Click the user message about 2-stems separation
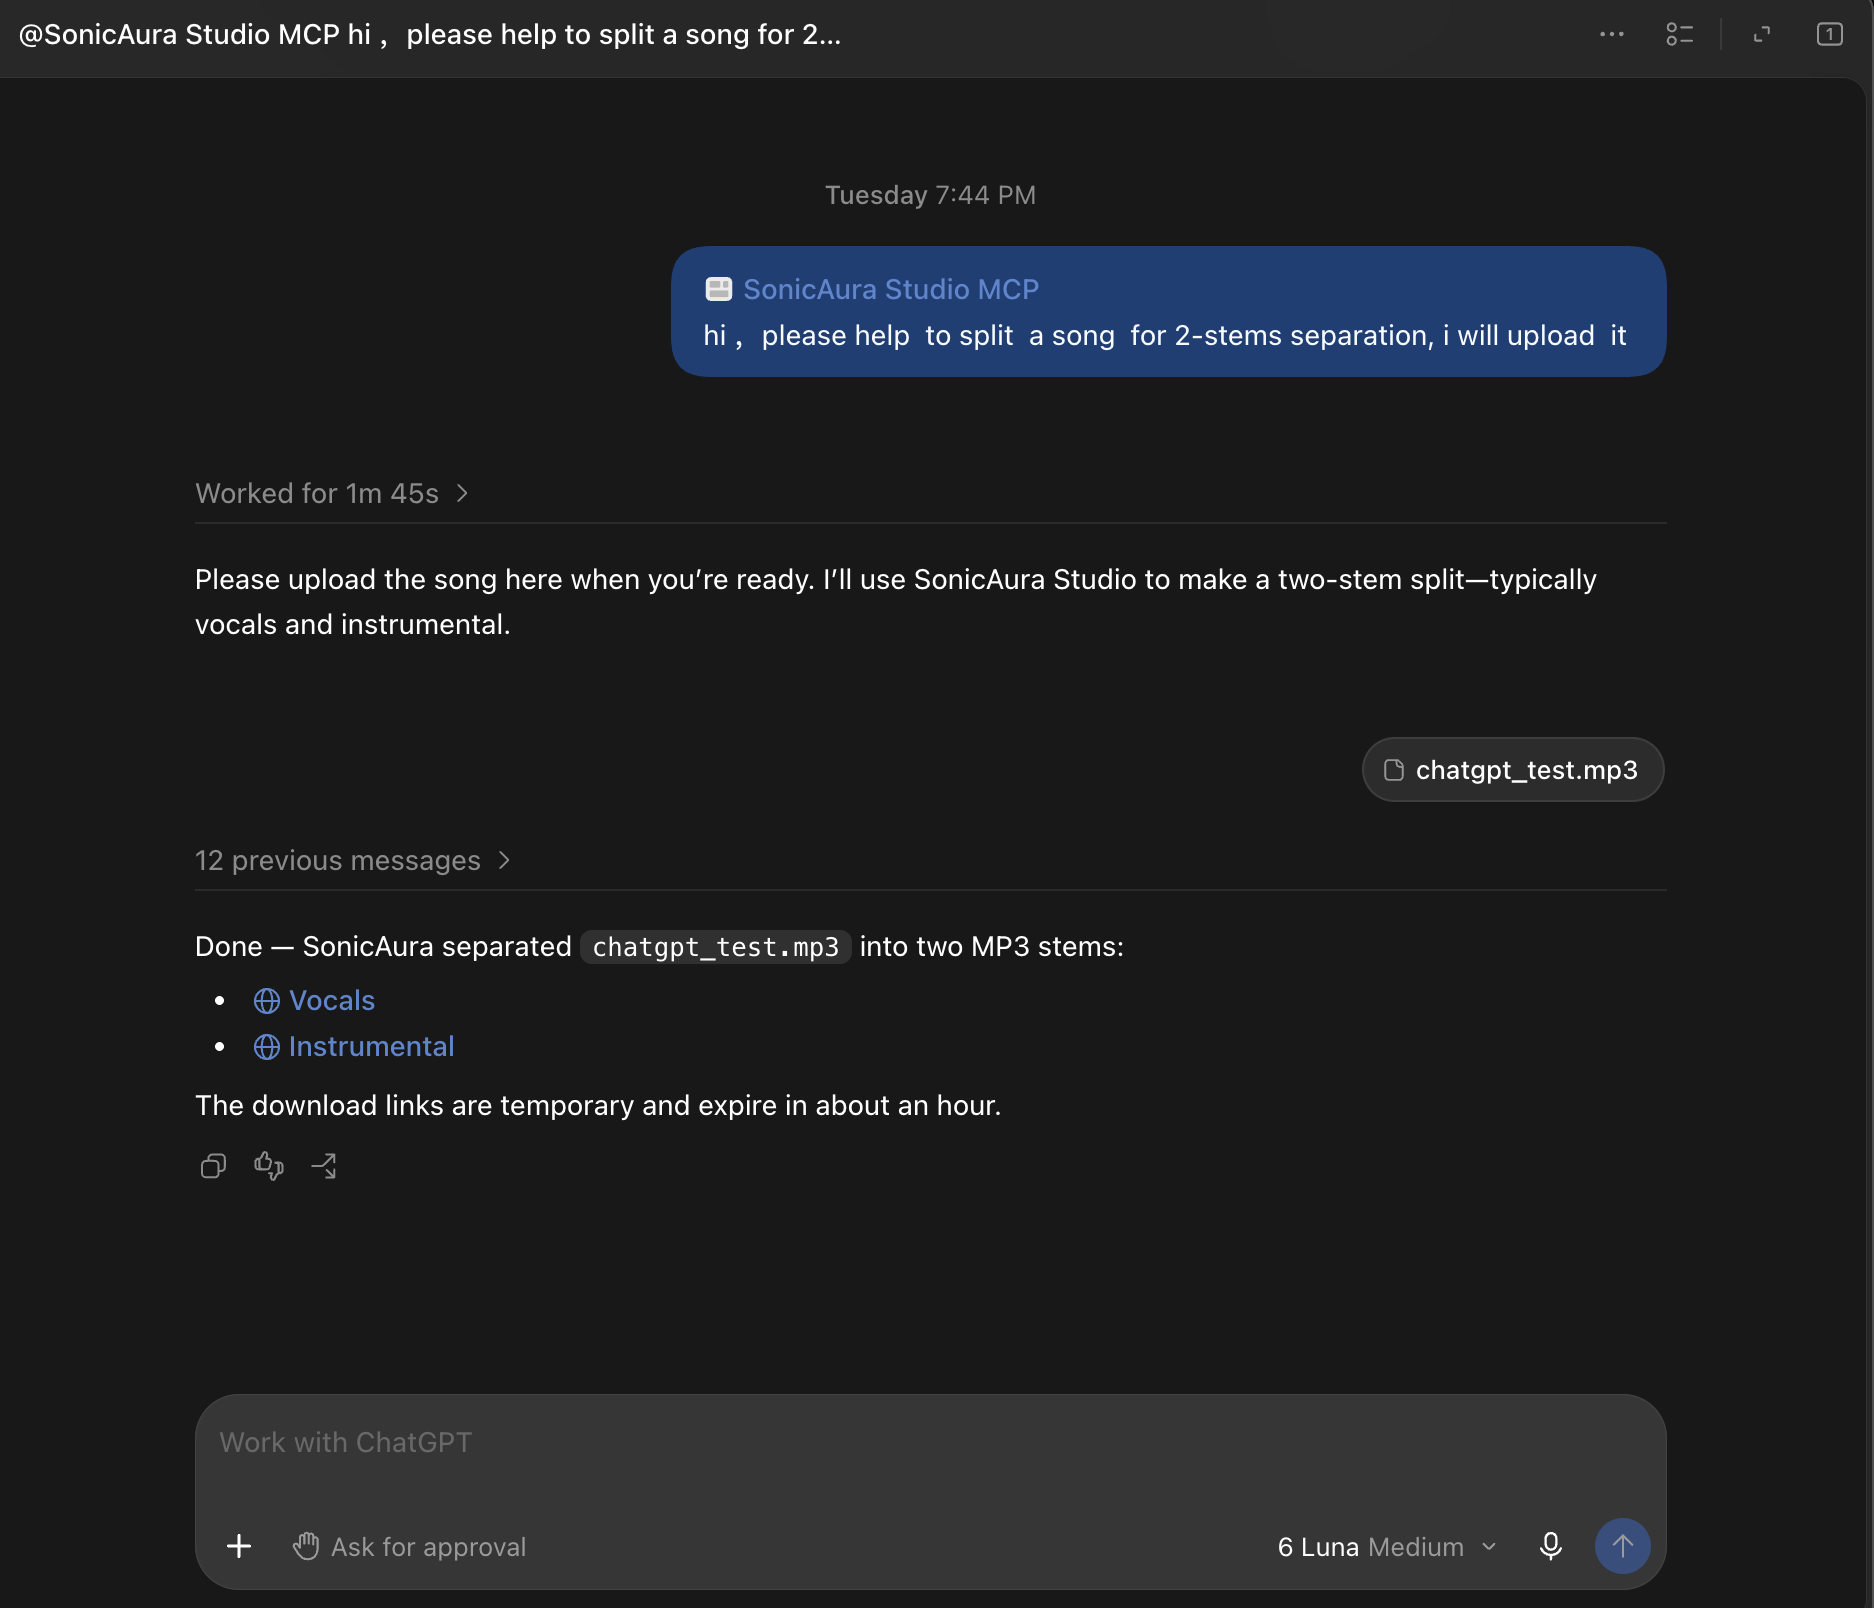This screenshot has width=1874, height=1608. click(1165, 335)
